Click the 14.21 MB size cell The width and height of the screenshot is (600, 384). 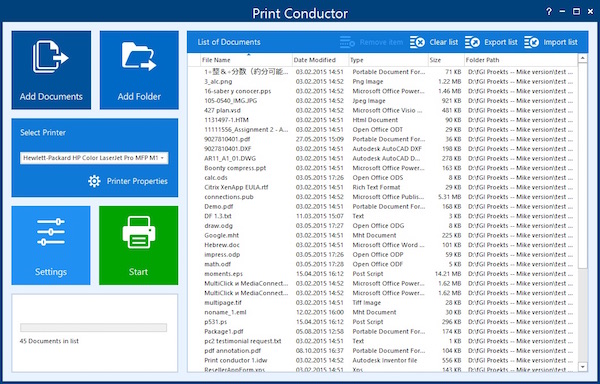(448, 274)
